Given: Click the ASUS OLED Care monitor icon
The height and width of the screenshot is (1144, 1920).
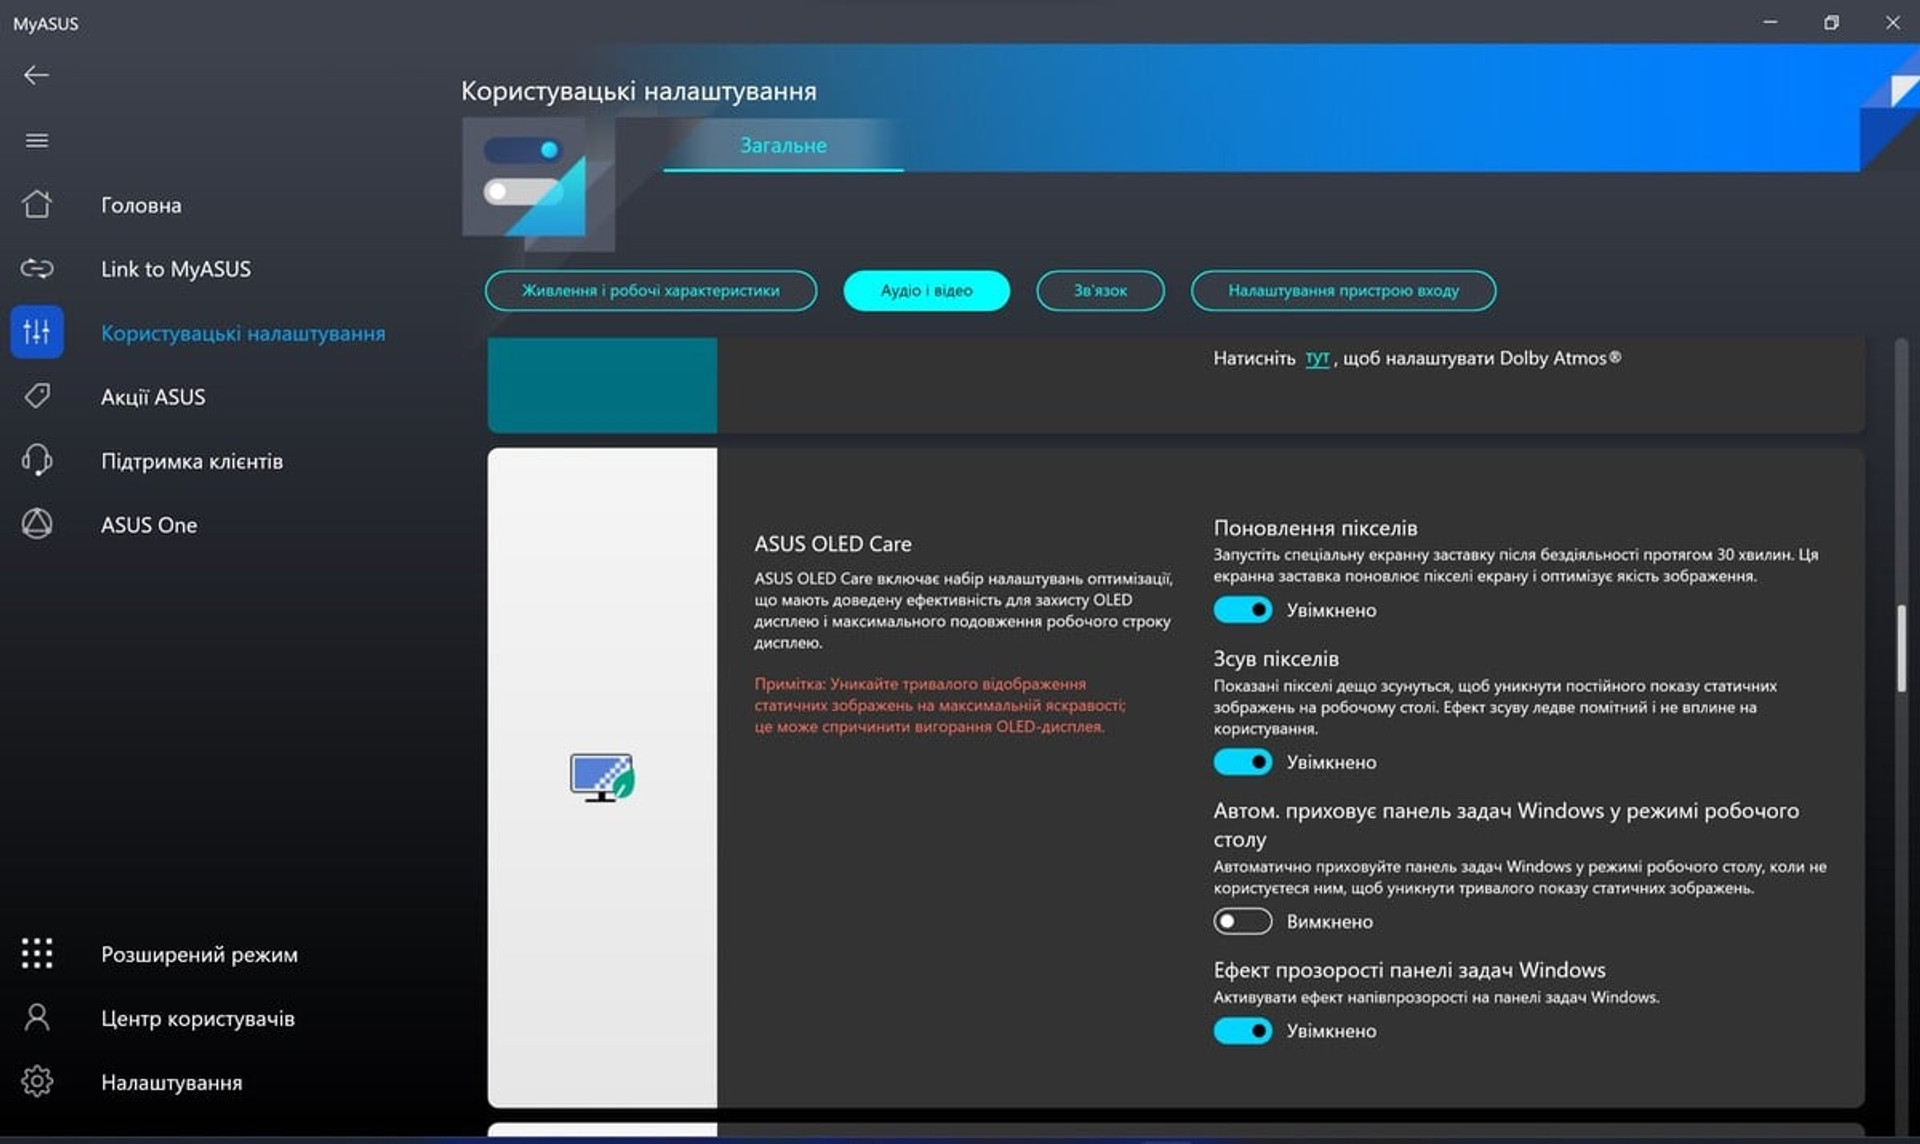Looking at the screenshot, I should pyautogui.click(x=602, y=777).
